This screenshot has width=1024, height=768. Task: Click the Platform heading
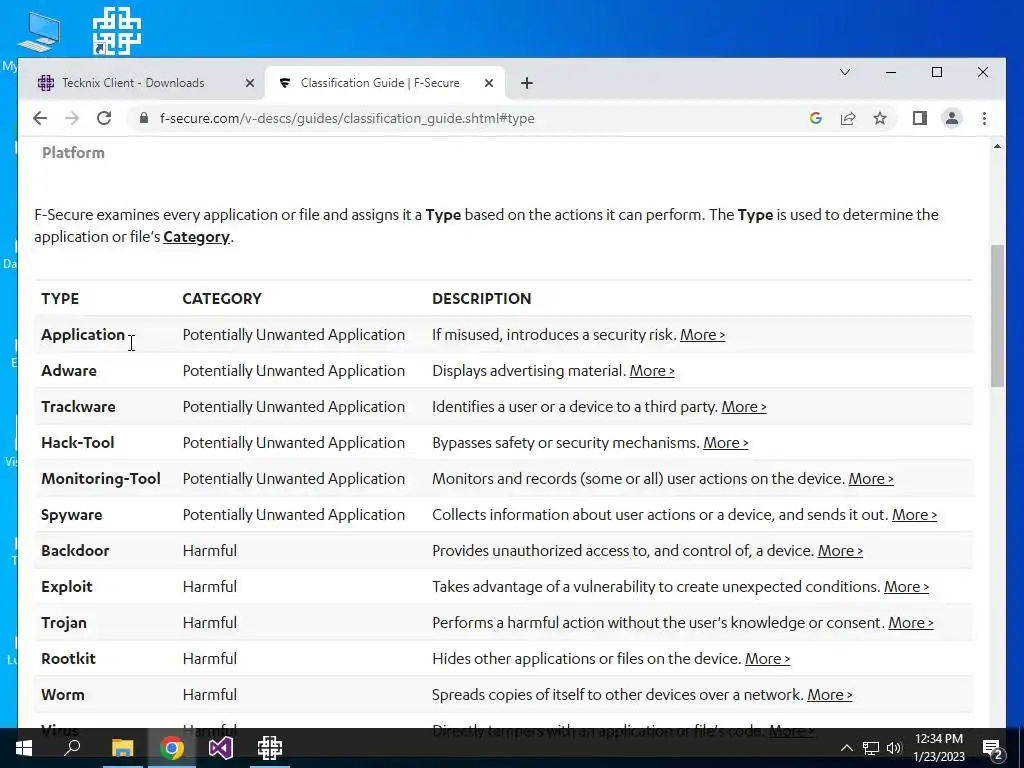pyautogui.click(x=73, y=152)
